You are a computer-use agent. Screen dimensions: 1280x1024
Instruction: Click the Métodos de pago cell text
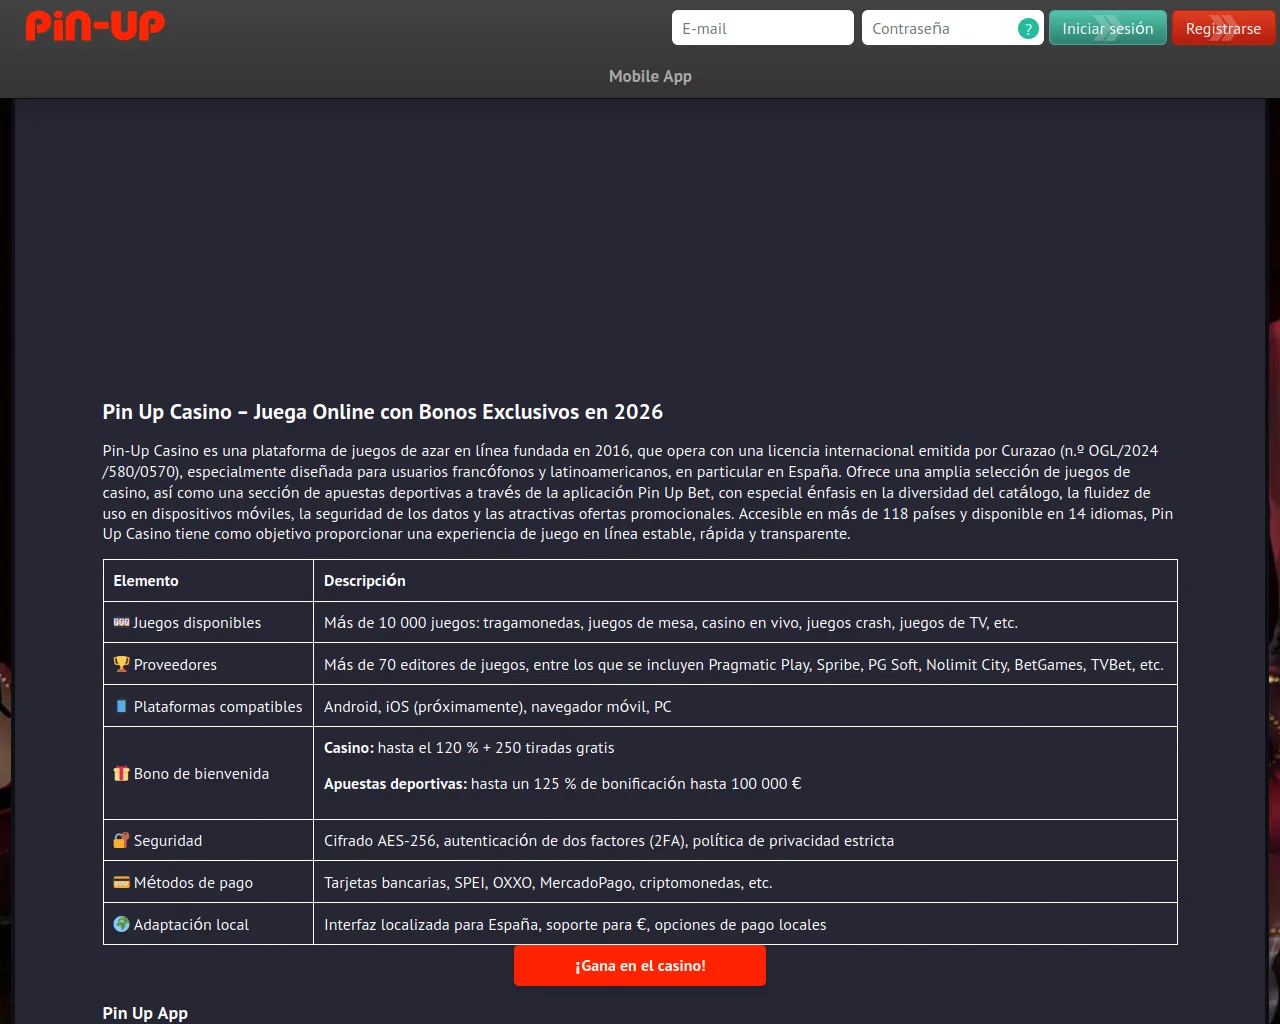click(x=193, y=883)
